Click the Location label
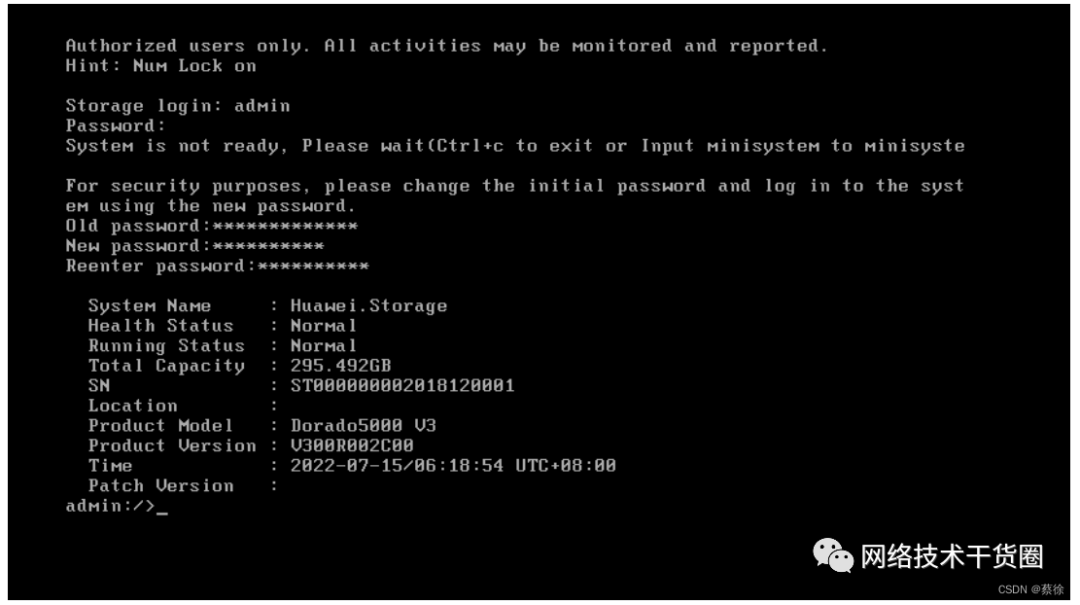Screen dimensions: 1080x605 [x=132, y=406]
